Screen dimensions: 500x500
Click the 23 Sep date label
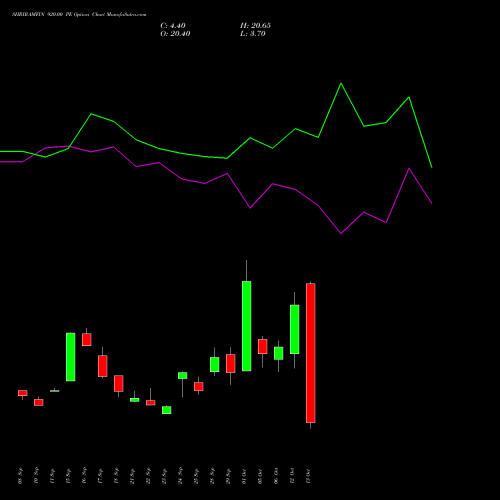pos(165,476)
